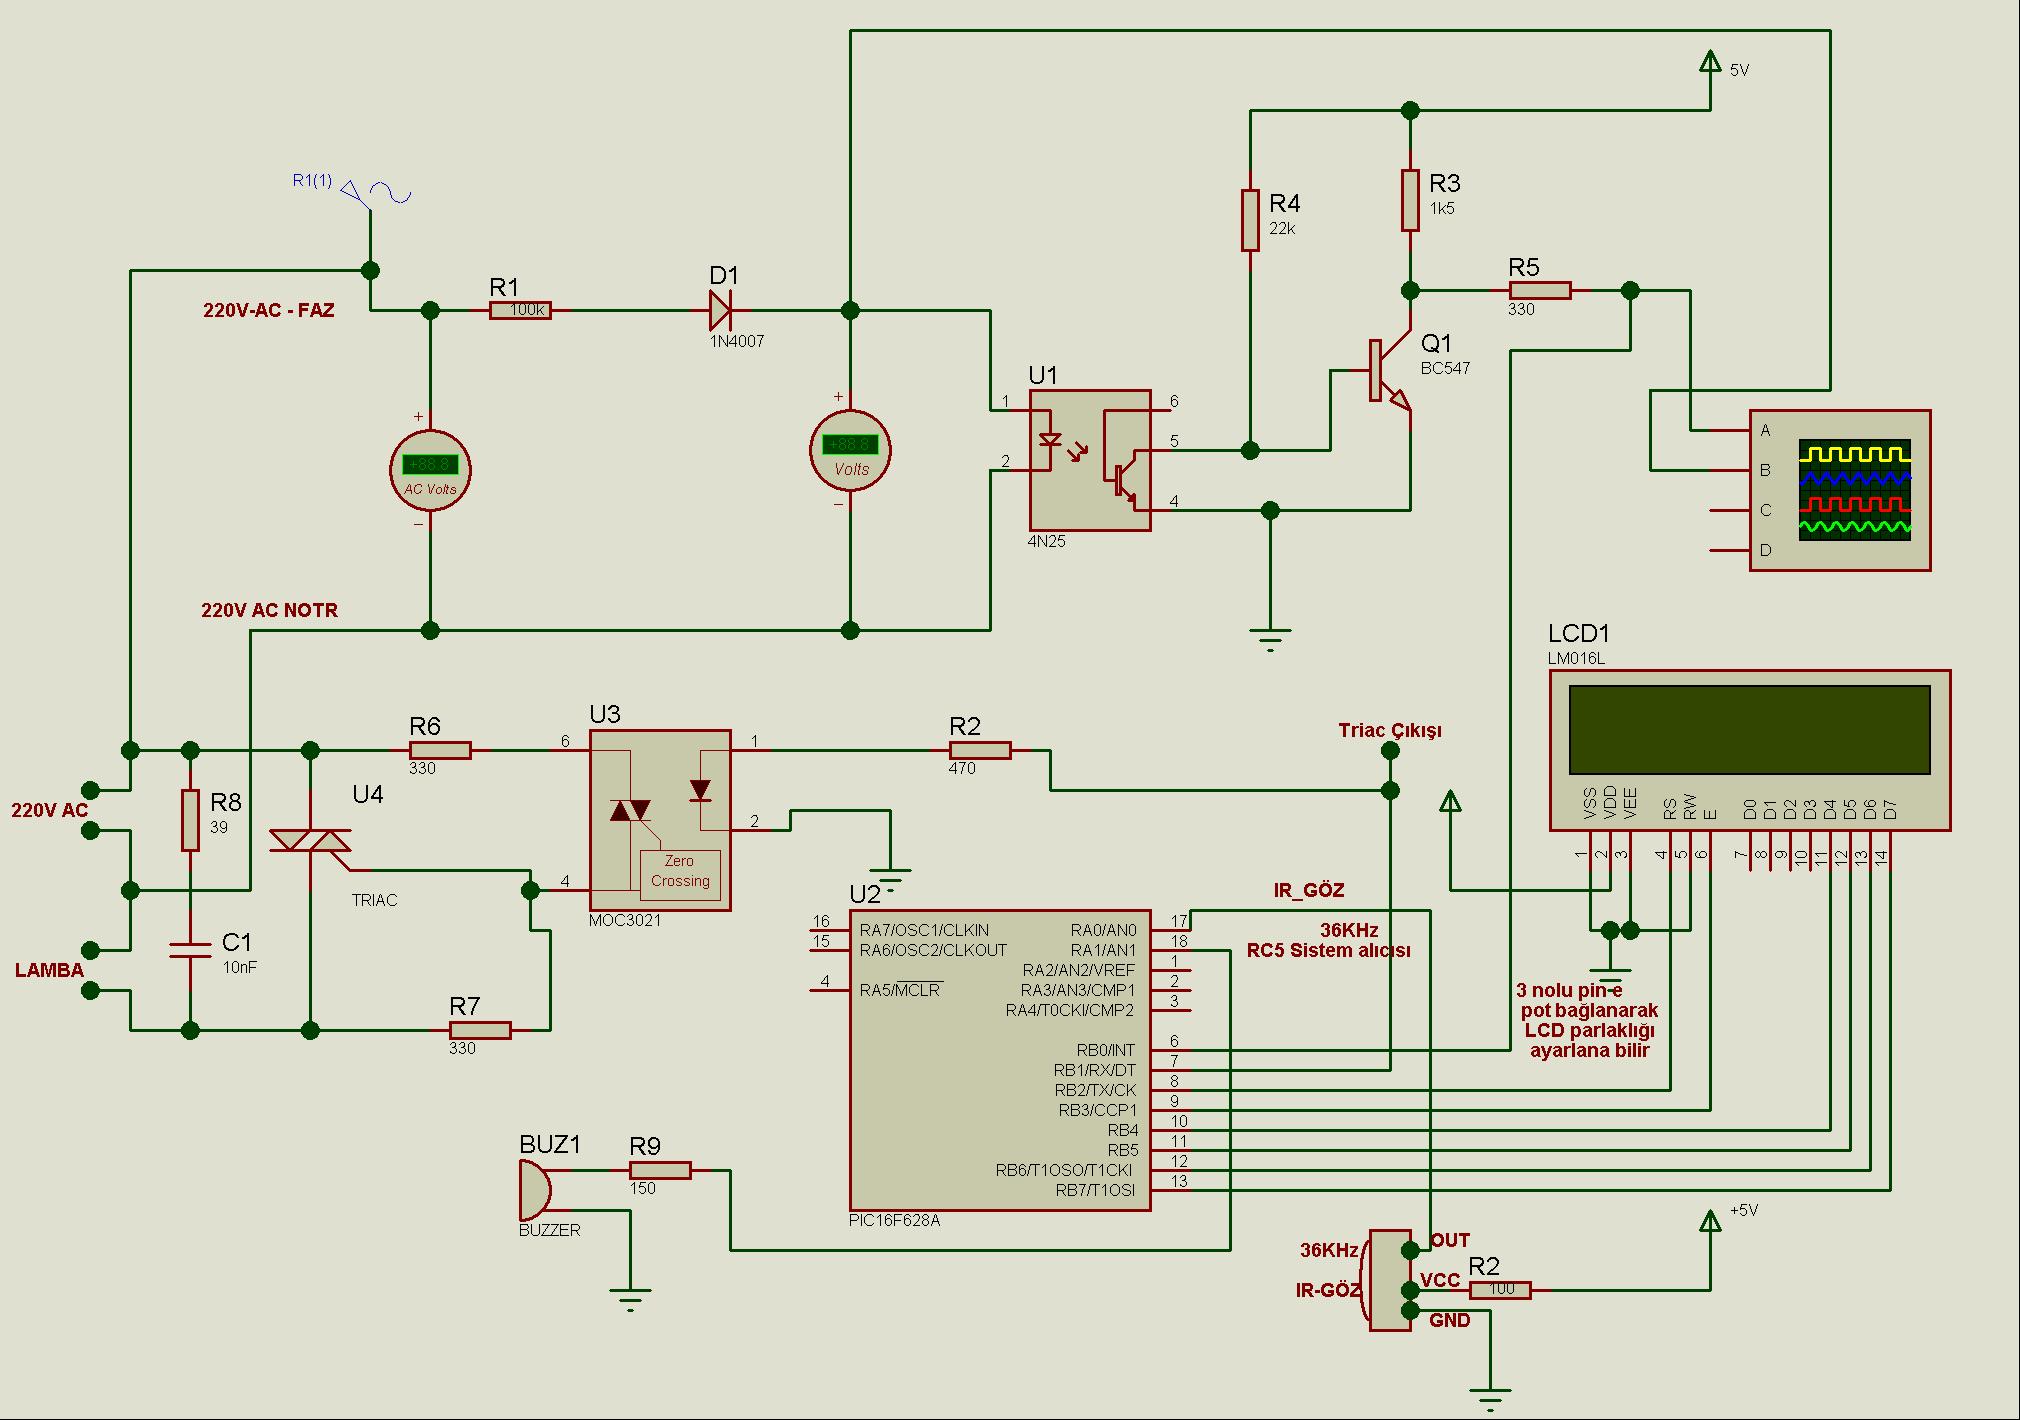Screen dimensions: 2020x1420
Task: Click the 'LAMBA' terminal label
Action: [49, 970]
